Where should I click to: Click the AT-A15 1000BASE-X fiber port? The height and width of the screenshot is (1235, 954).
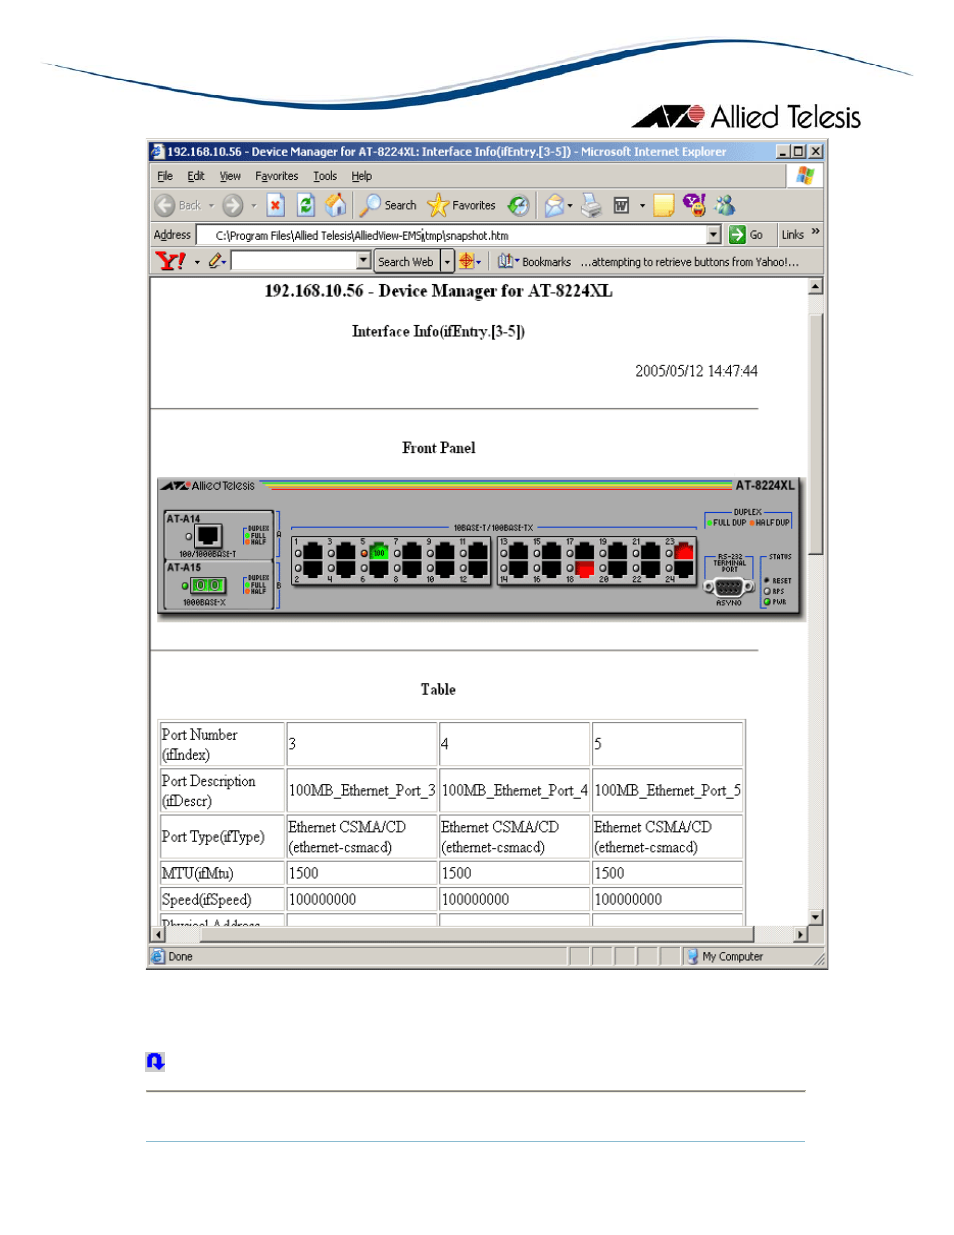click(x=208, y=585)
